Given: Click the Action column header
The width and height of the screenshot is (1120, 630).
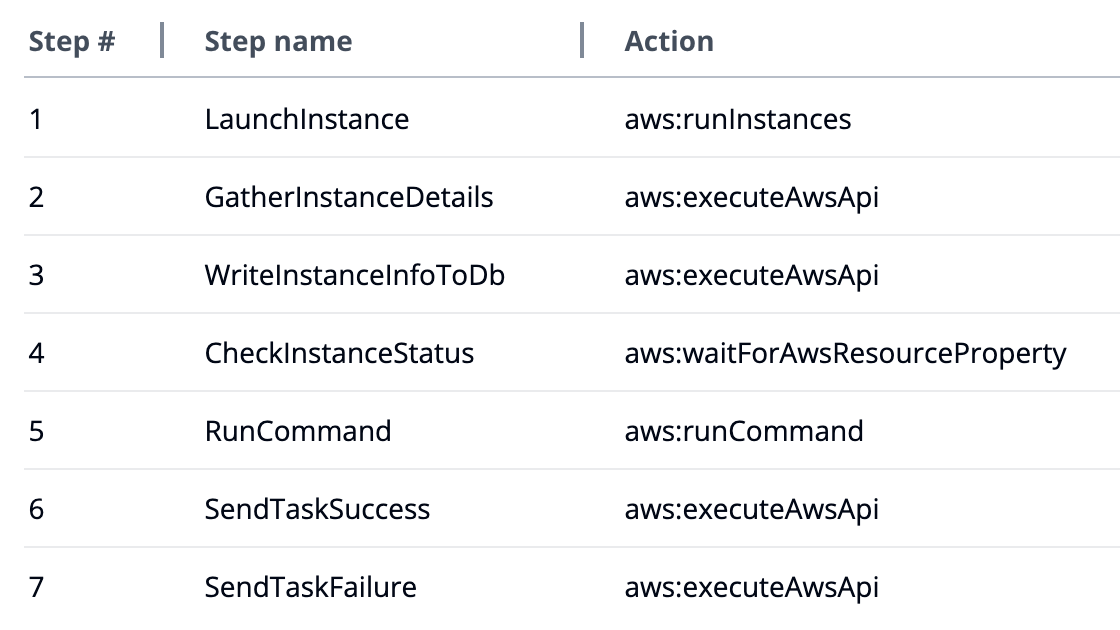Looking at the screenshot, I should click(x=669, y=42).
